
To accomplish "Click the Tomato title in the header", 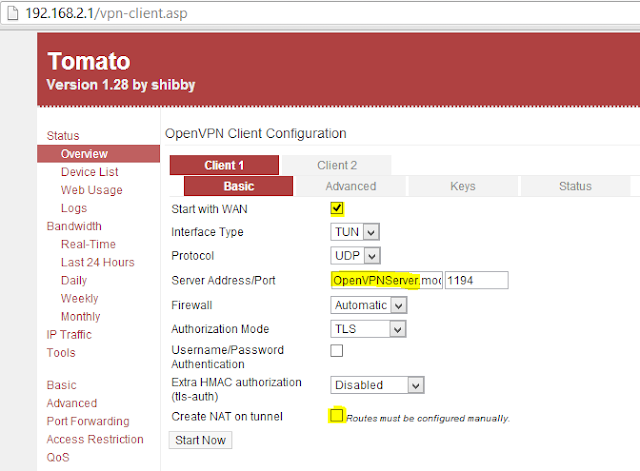I will click(89, 61).
